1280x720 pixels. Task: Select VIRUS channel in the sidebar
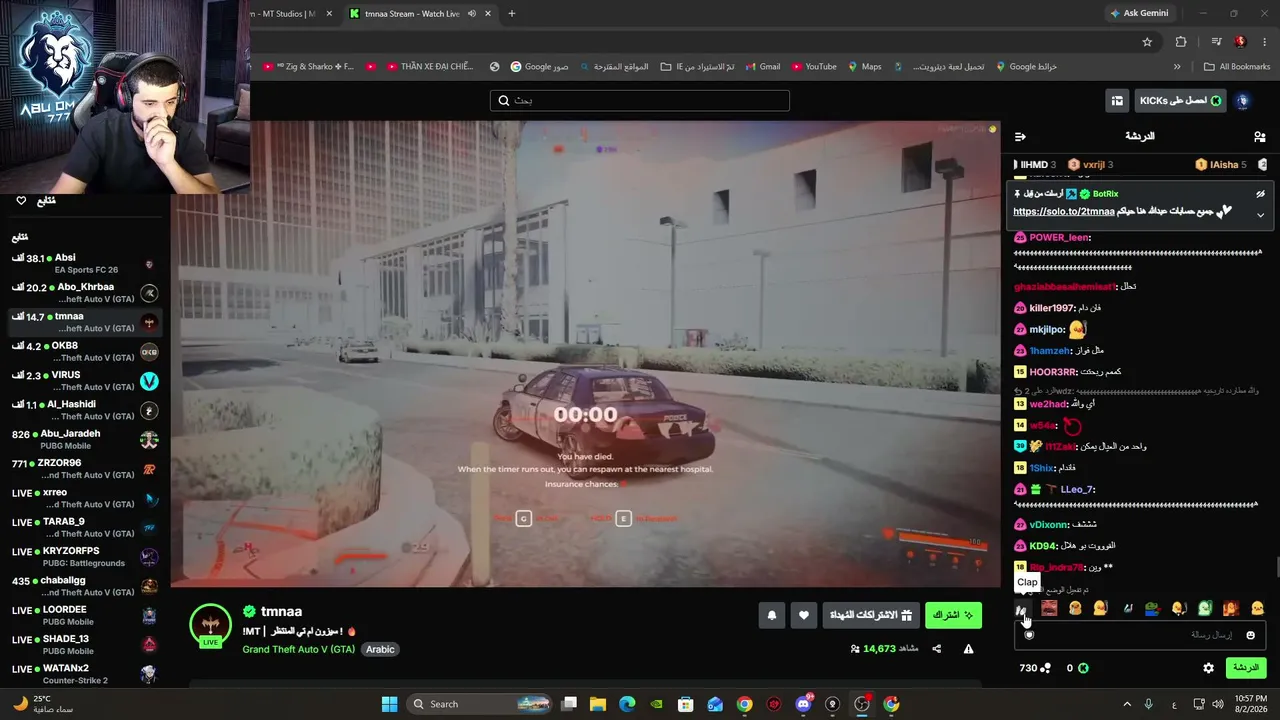tap(84, 381)
